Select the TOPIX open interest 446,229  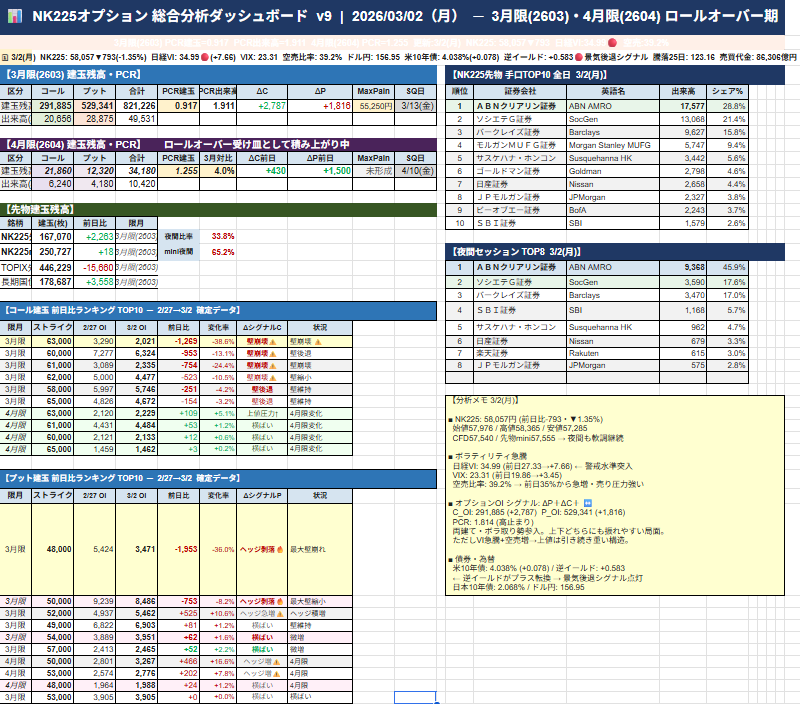53,268
